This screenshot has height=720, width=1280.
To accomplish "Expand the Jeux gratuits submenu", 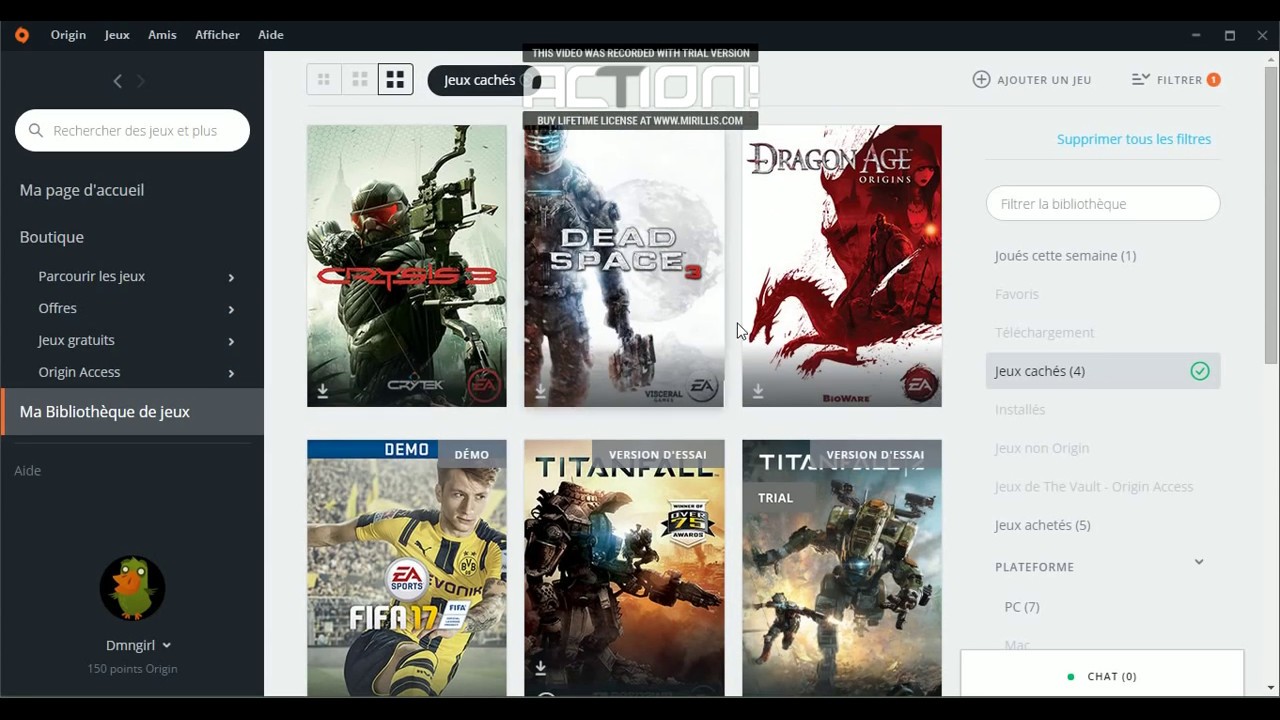I will (x=231, y=341).
